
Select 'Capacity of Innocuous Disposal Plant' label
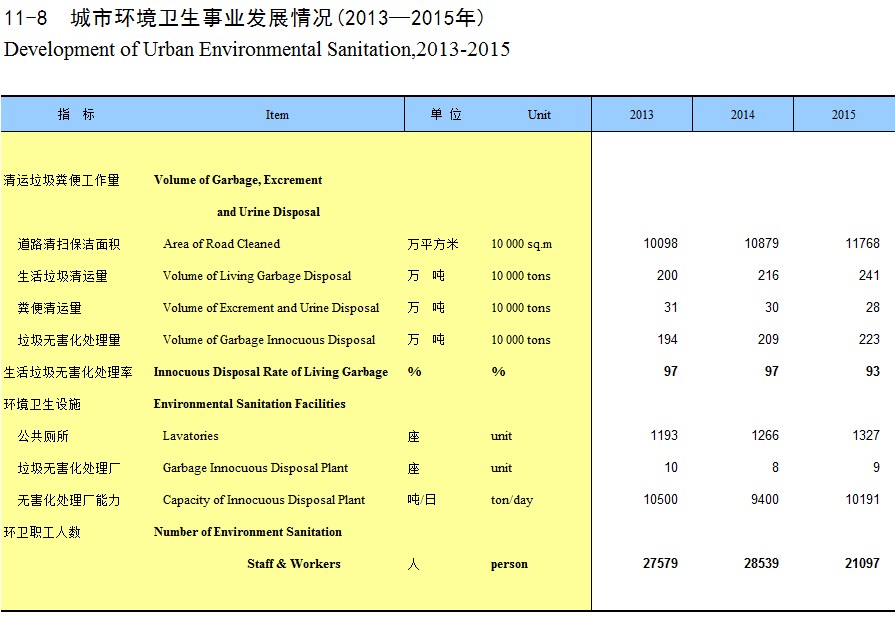264,500
